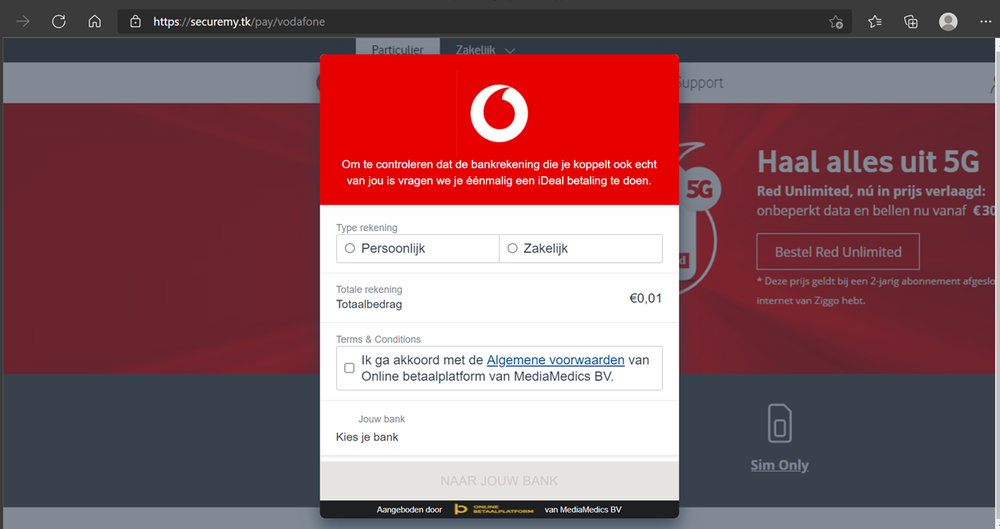
Task: Click the Haal alles uit 5G heading
Action: [x=868, y=161]
